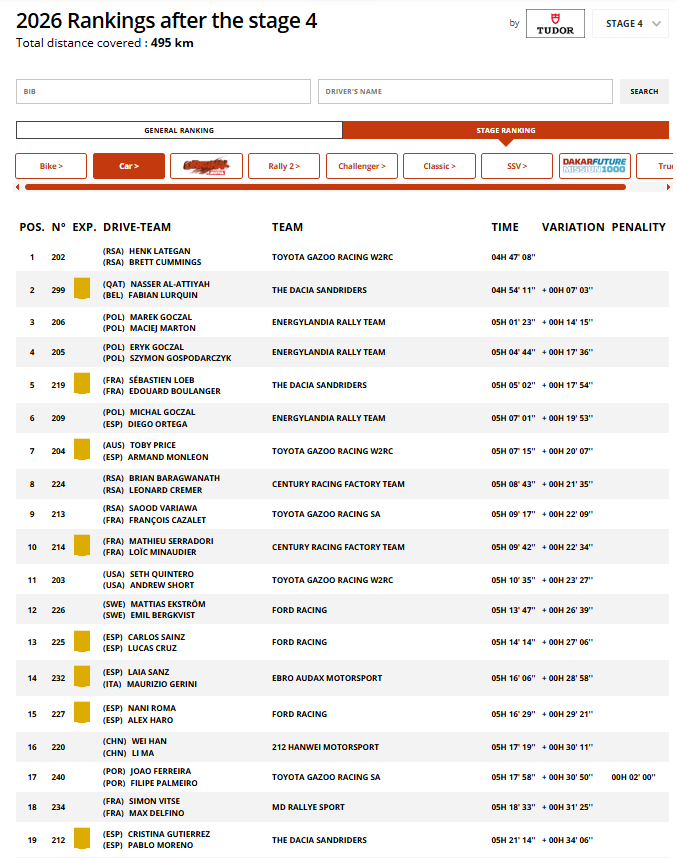
Task: Click the POS. column header
Action: [32, 227]
